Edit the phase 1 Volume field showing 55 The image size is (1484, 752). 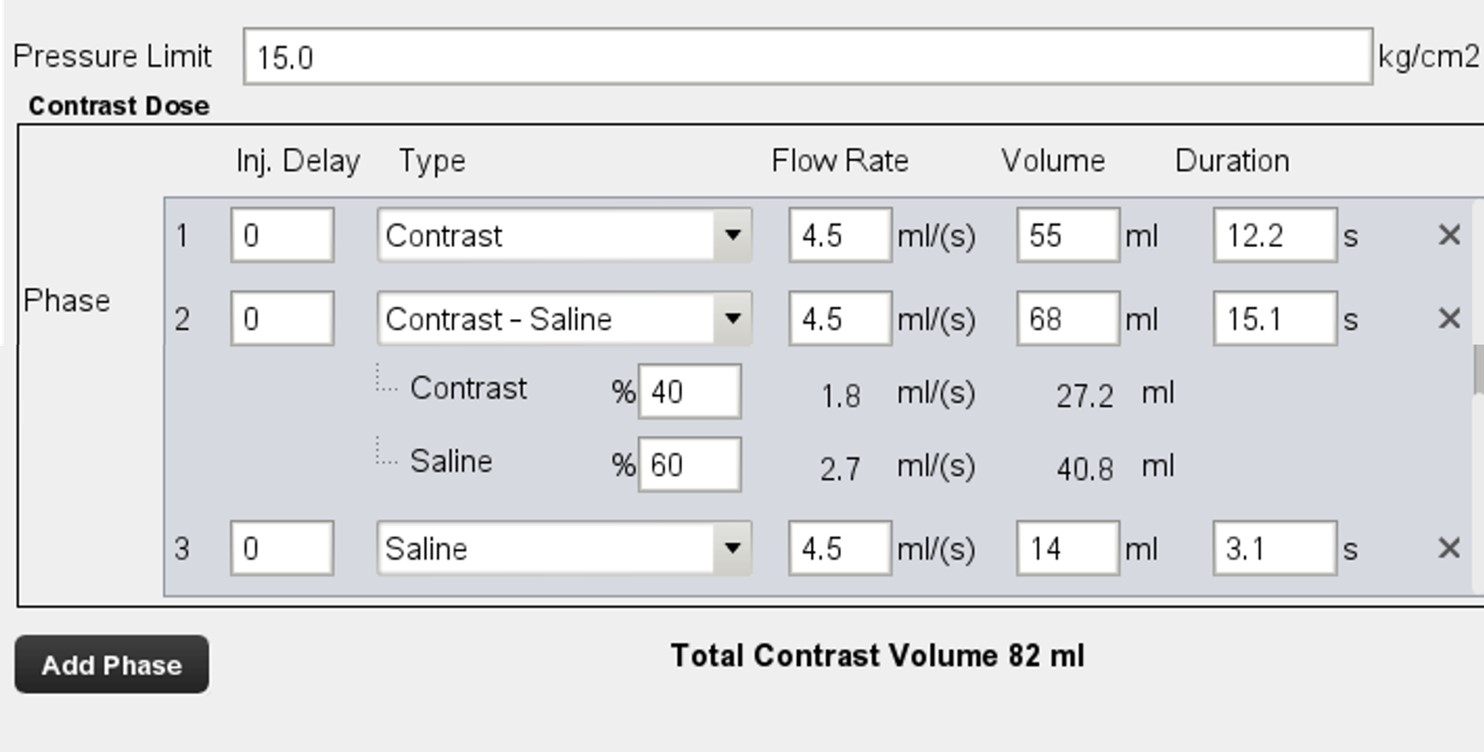[x=1067, y=236]
